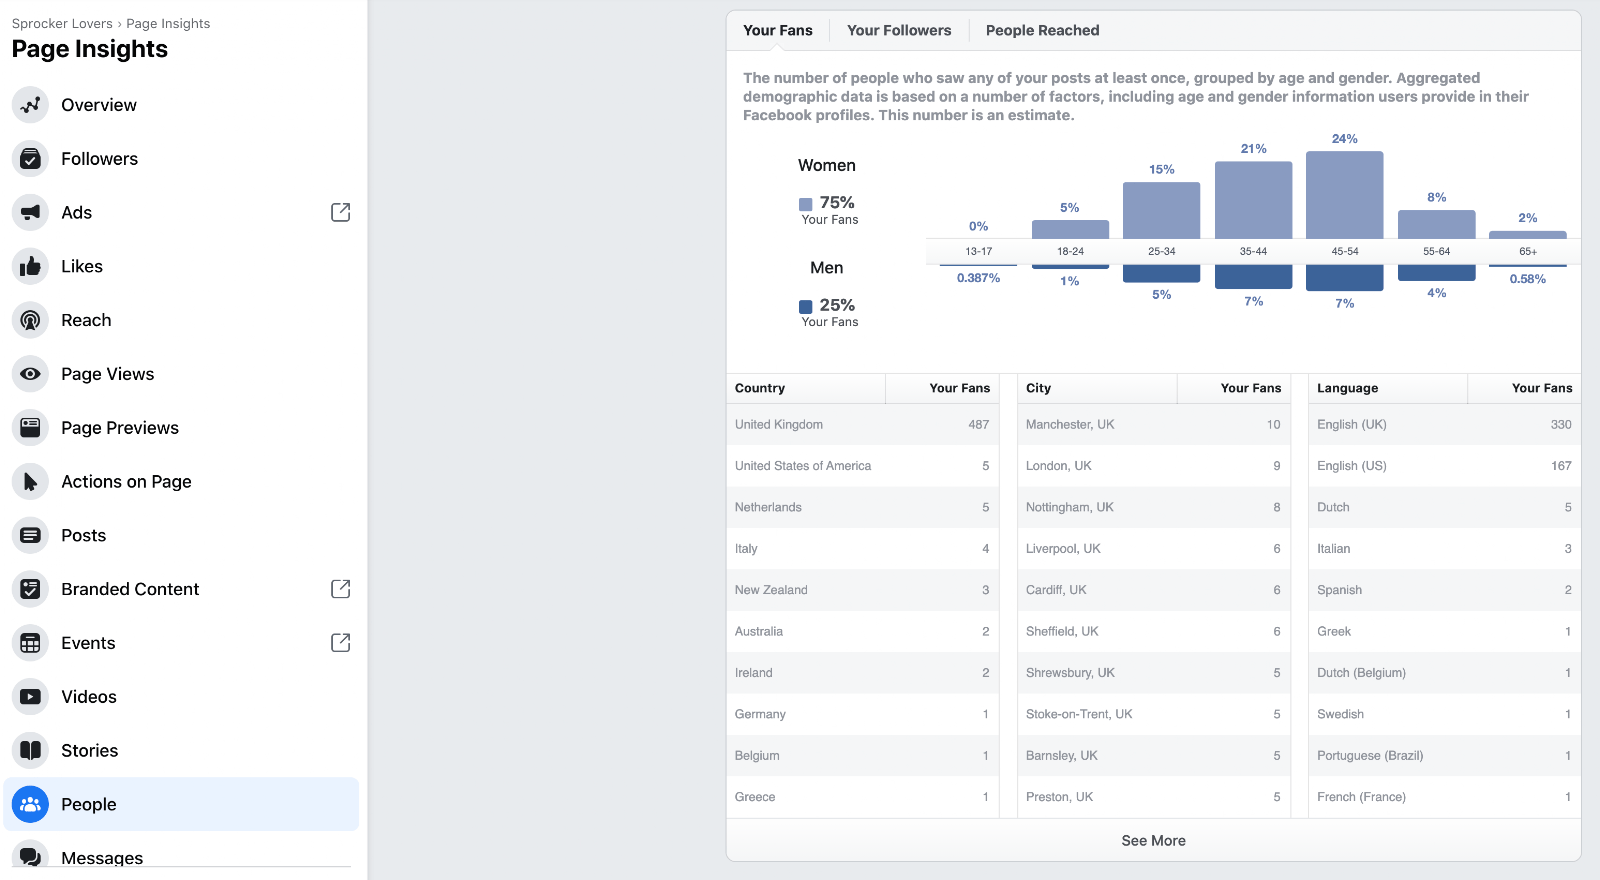Click the Page Previews window icon
This screenshot has height=880, width=1600.
(30, 428)
